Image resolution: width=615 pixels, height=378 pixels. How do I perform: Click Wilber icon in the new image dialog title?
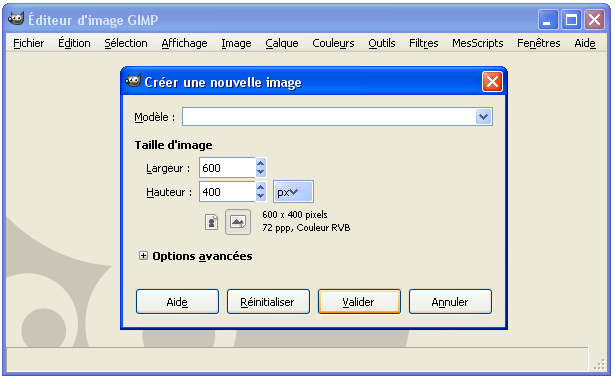point(133,81)
